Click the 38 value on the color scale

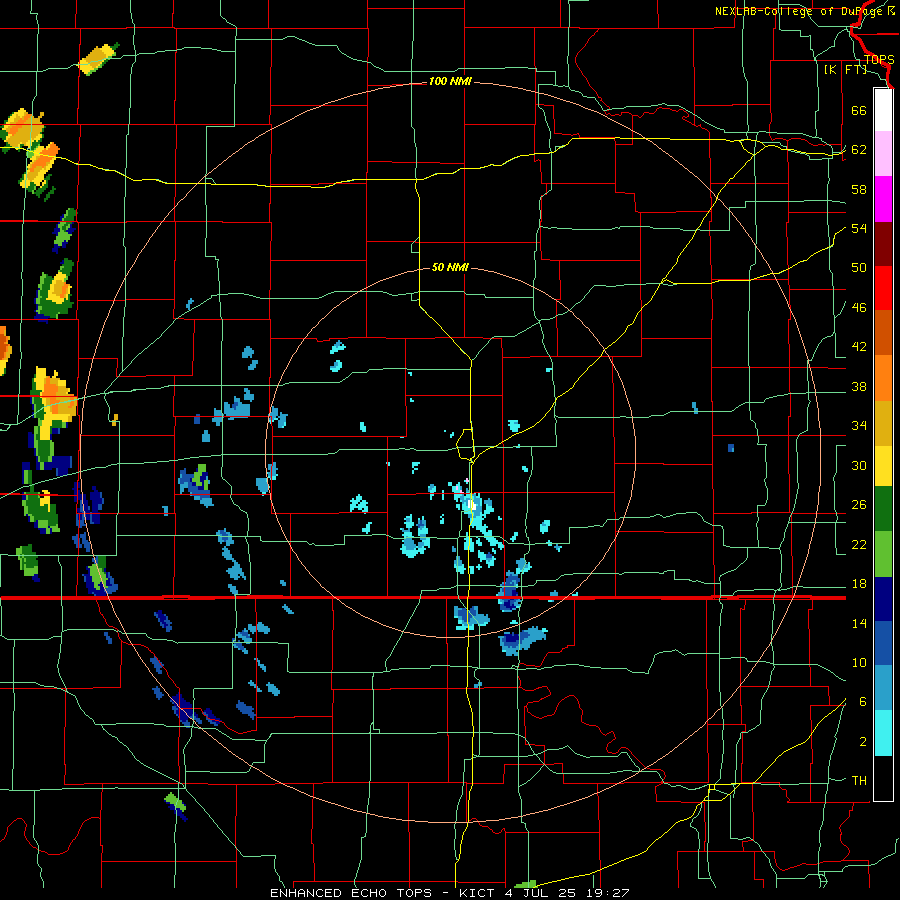pos(859,386)
